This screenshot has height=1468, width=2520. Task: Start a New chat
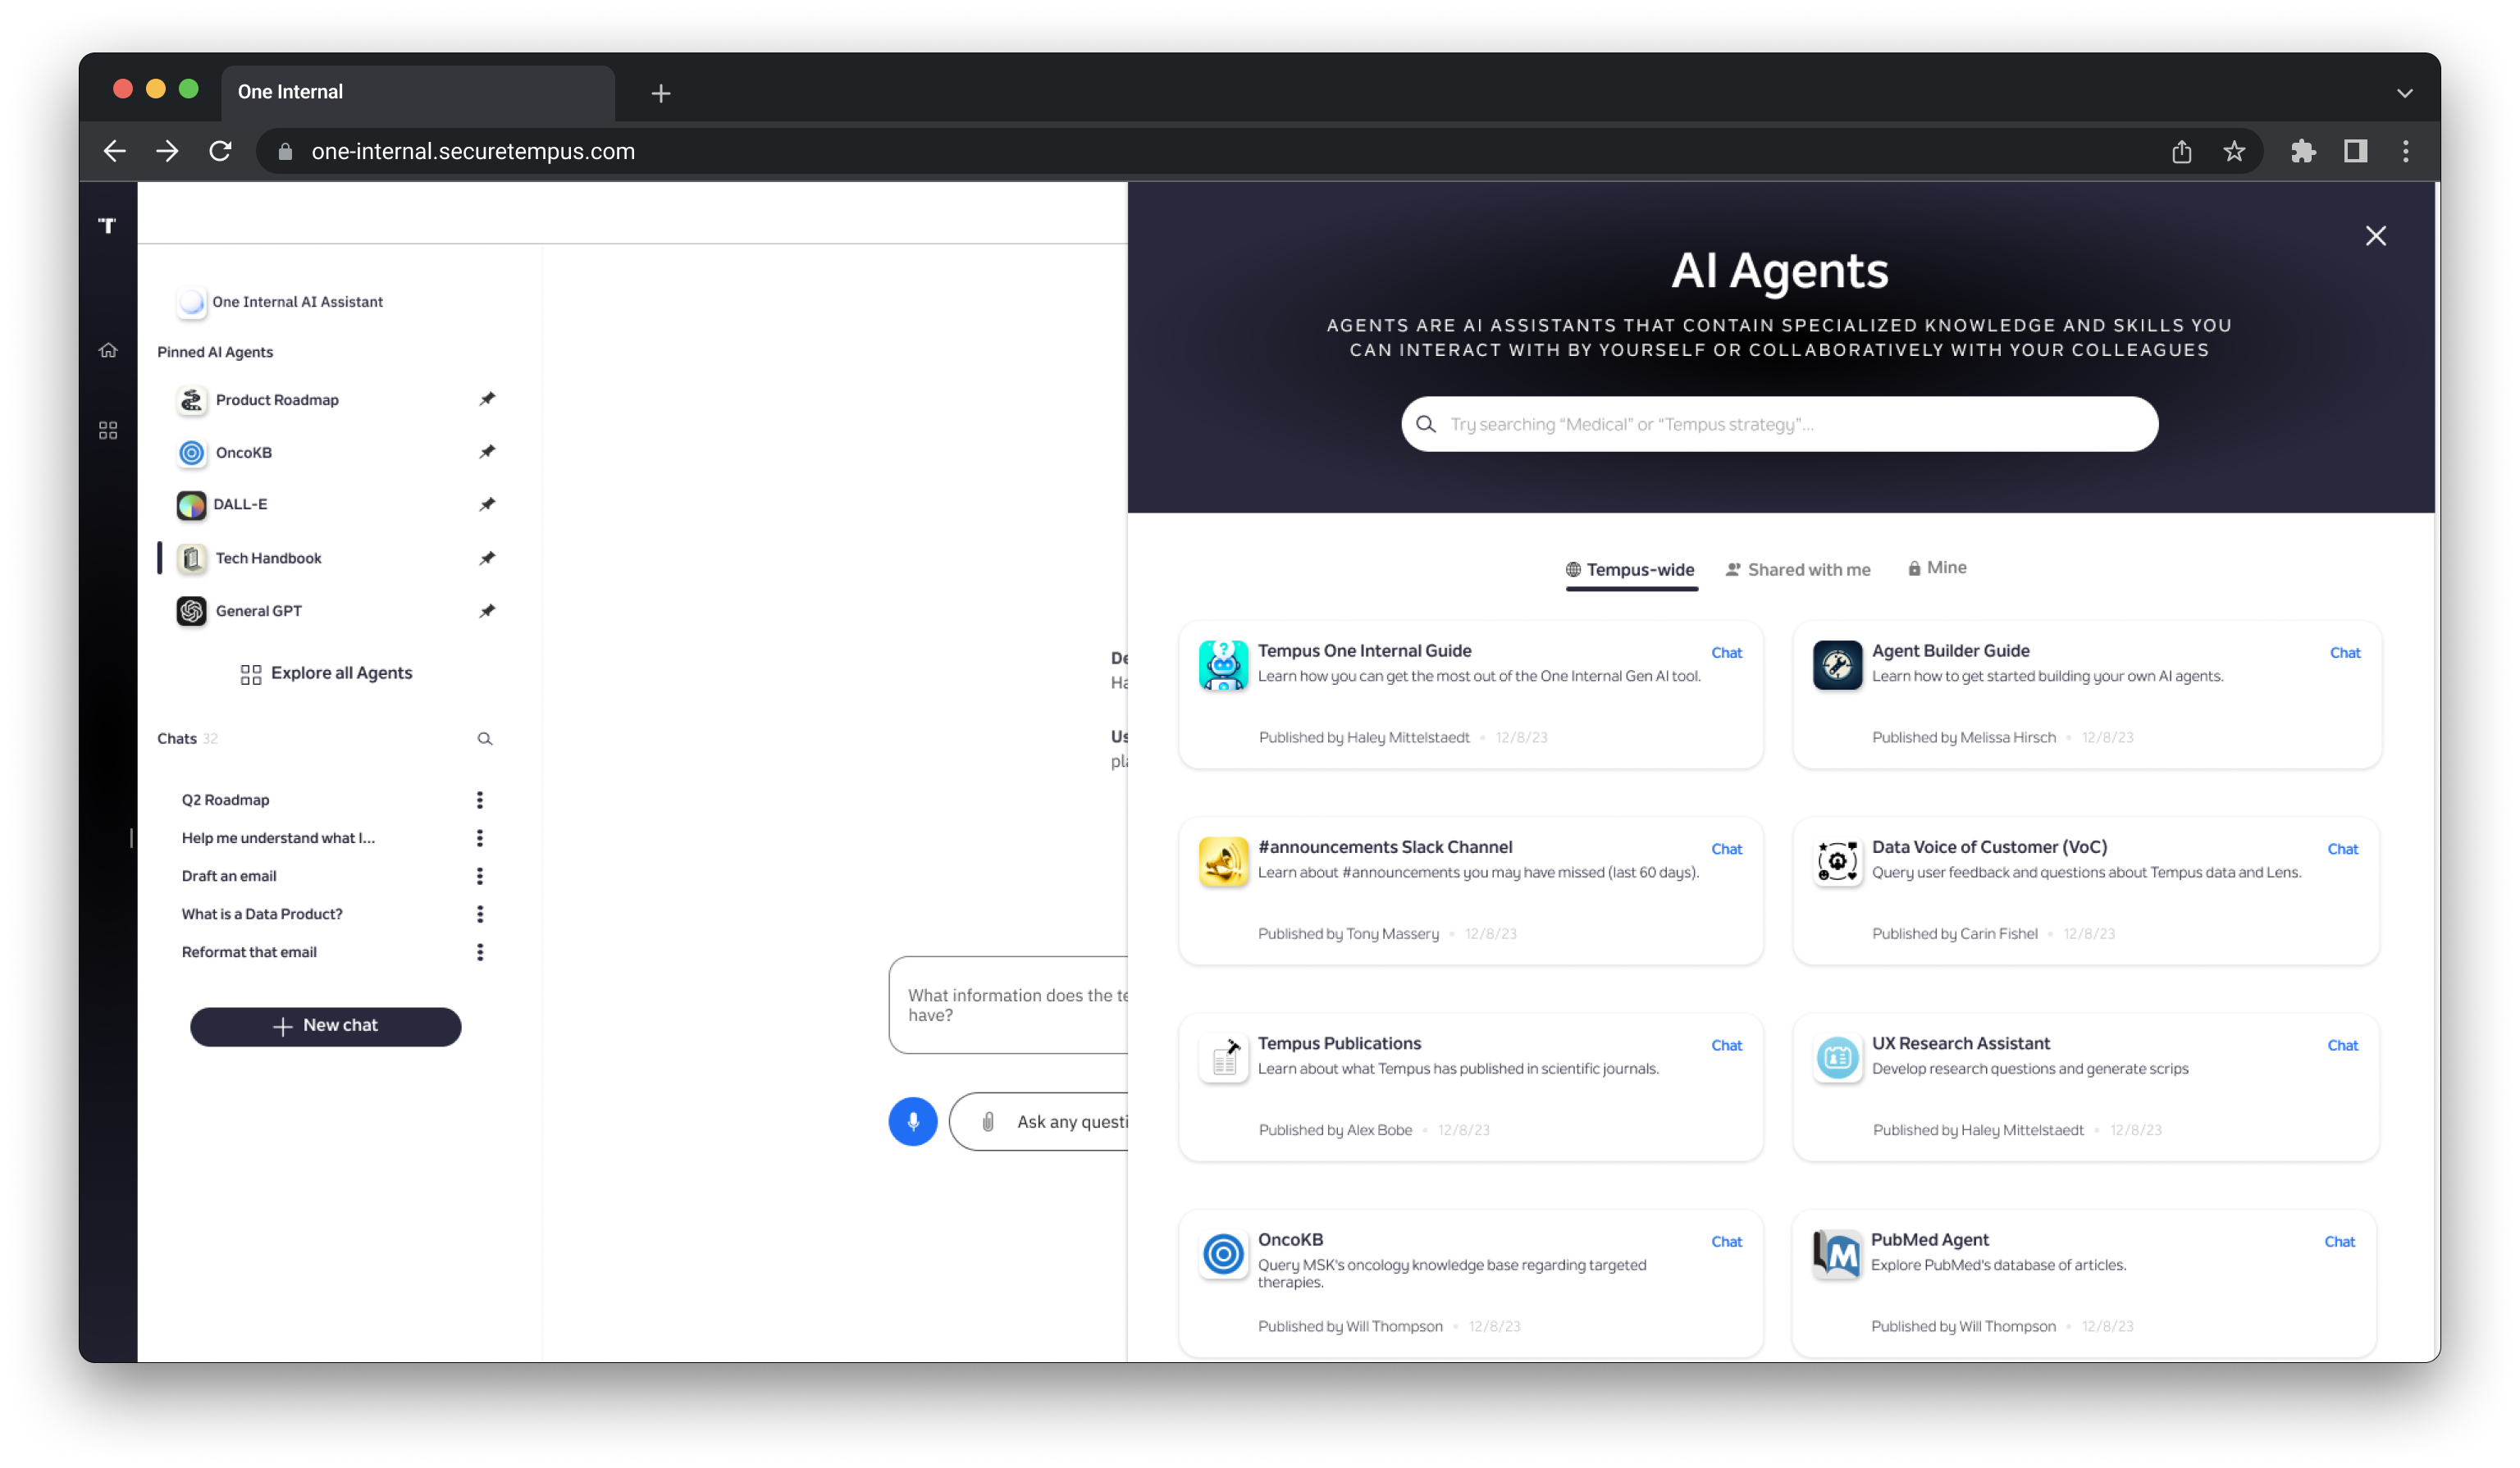coord(326,1027)
